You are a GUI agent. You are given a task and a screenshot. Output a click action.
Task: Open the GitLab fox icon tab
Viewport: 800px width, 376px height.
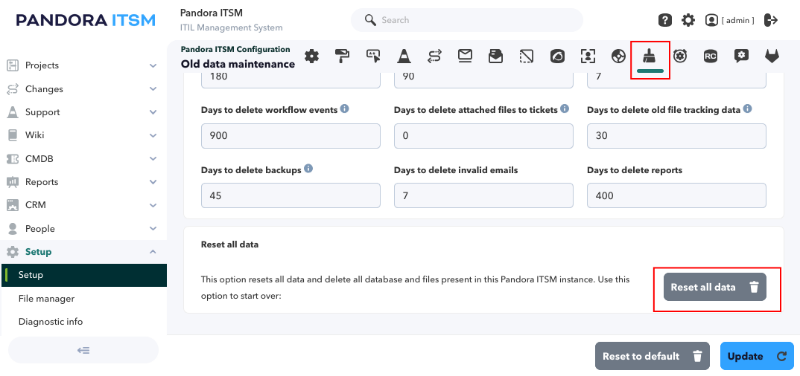[772, 56]
